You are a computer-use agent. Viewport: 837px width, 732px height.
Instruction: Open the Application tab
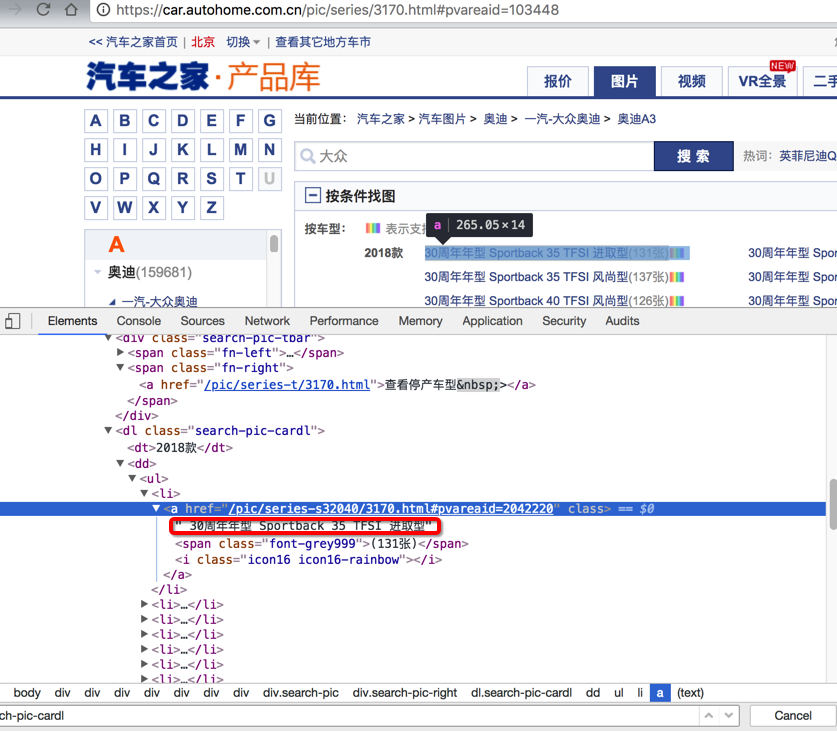[x=492, y=321]
